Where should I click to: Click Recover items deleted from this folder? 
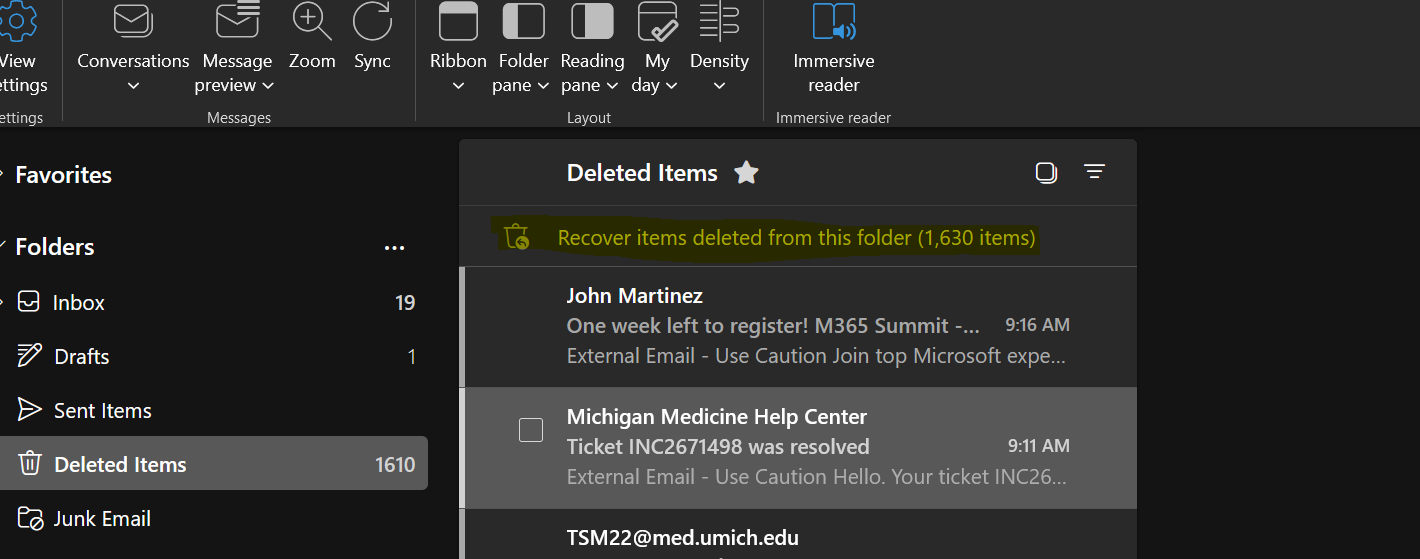click(796, 238)
